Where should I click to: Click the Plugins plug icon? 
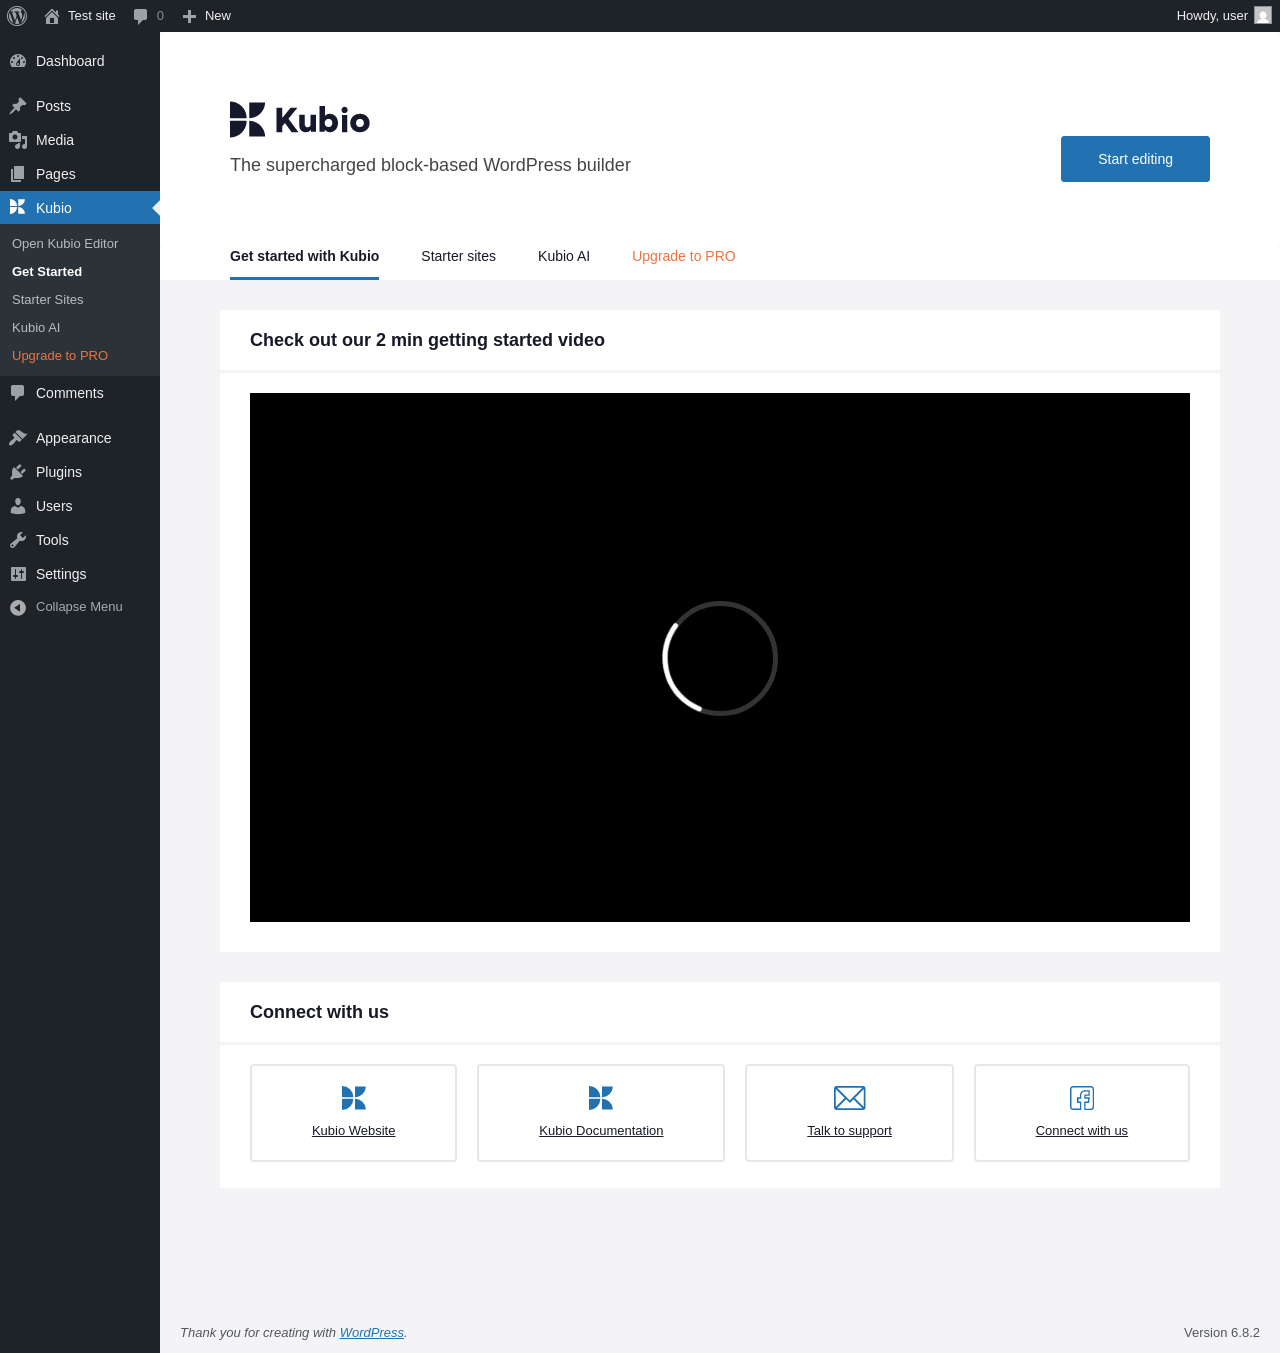pyautogui.click(x=18, y=472)
